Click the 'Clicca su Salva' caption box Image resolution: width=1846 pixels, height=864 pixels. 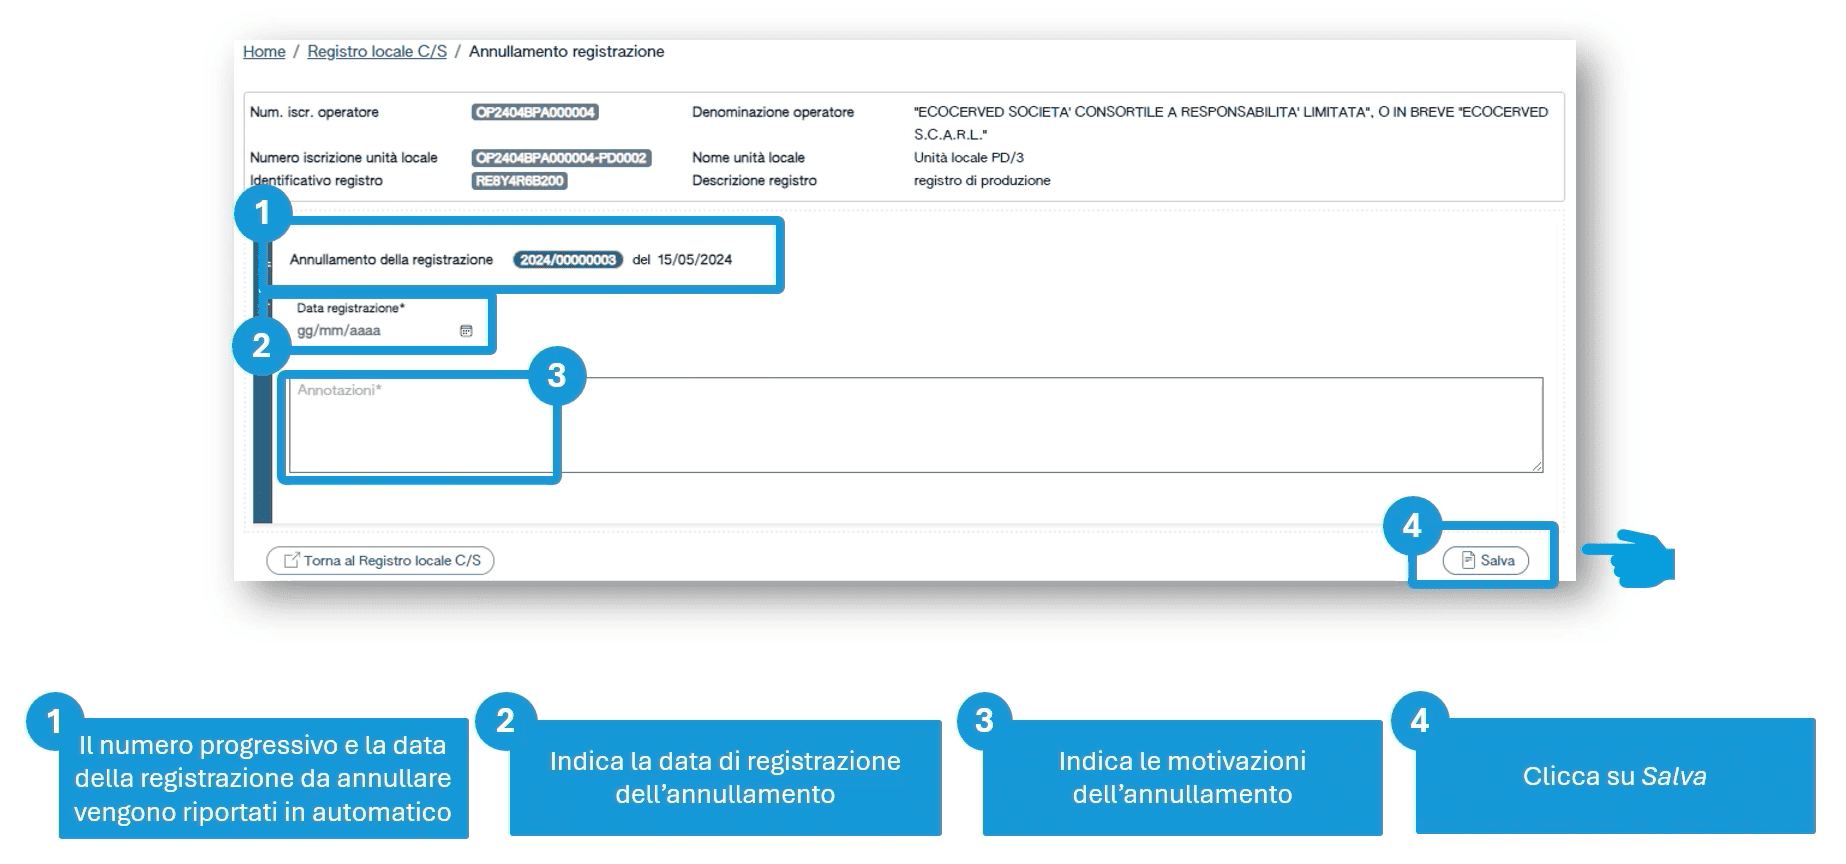pyautogui.click(x=1614, y=776)
